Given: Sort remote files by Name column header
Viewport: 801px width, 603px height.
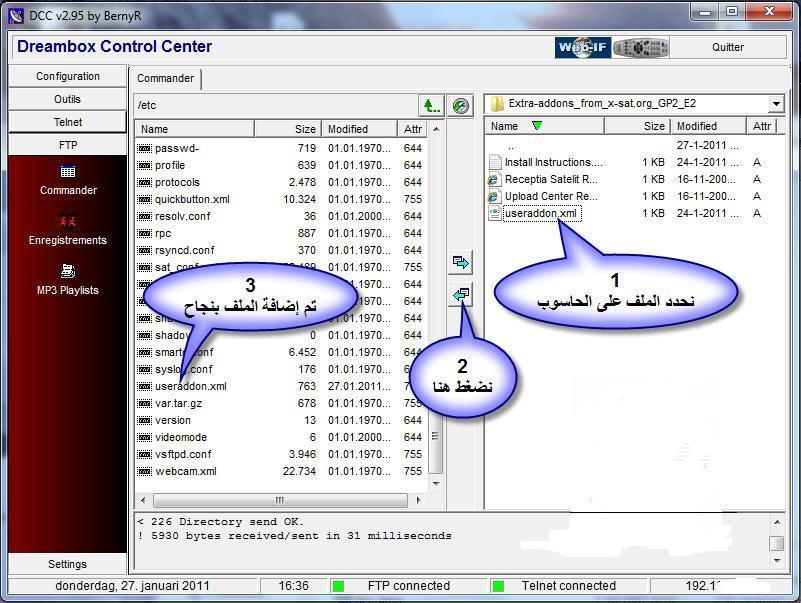Looking at the screenshot, I should point(195,129).
